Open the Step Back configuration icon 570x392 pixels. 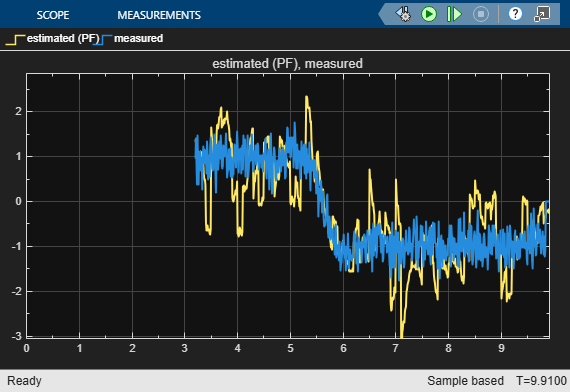(x=404, y=15)
